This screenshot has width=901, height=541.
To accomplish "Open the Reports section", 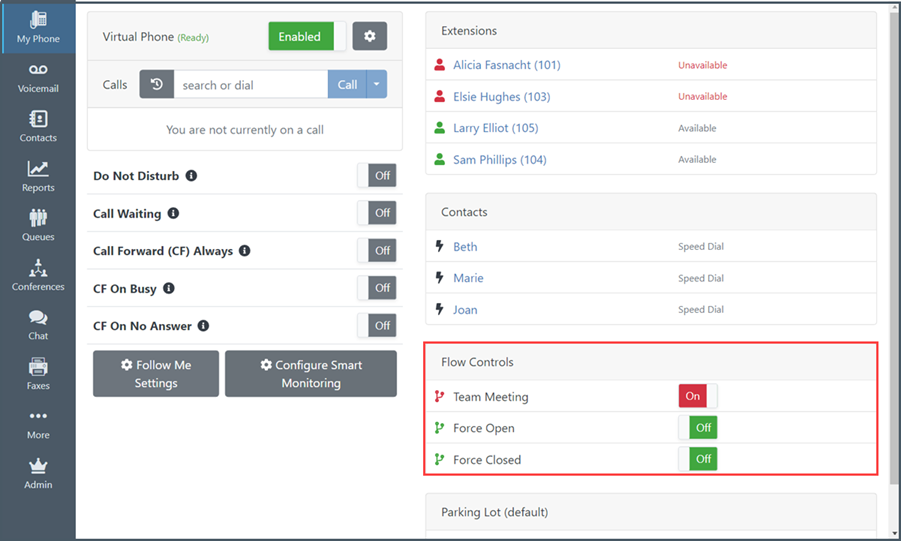I will 38,176.
